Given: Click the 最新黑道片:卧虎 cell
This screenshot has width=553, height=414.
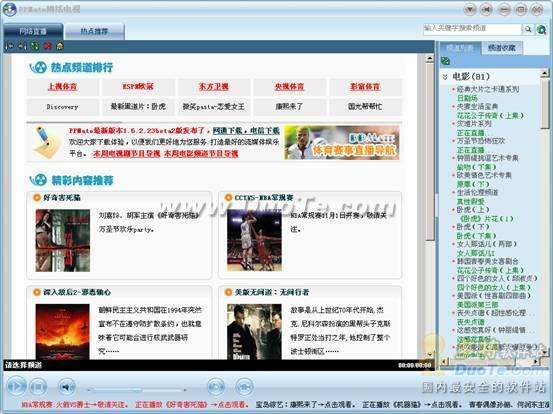Looking at the screenshot, I should click(x=138, y=106).
